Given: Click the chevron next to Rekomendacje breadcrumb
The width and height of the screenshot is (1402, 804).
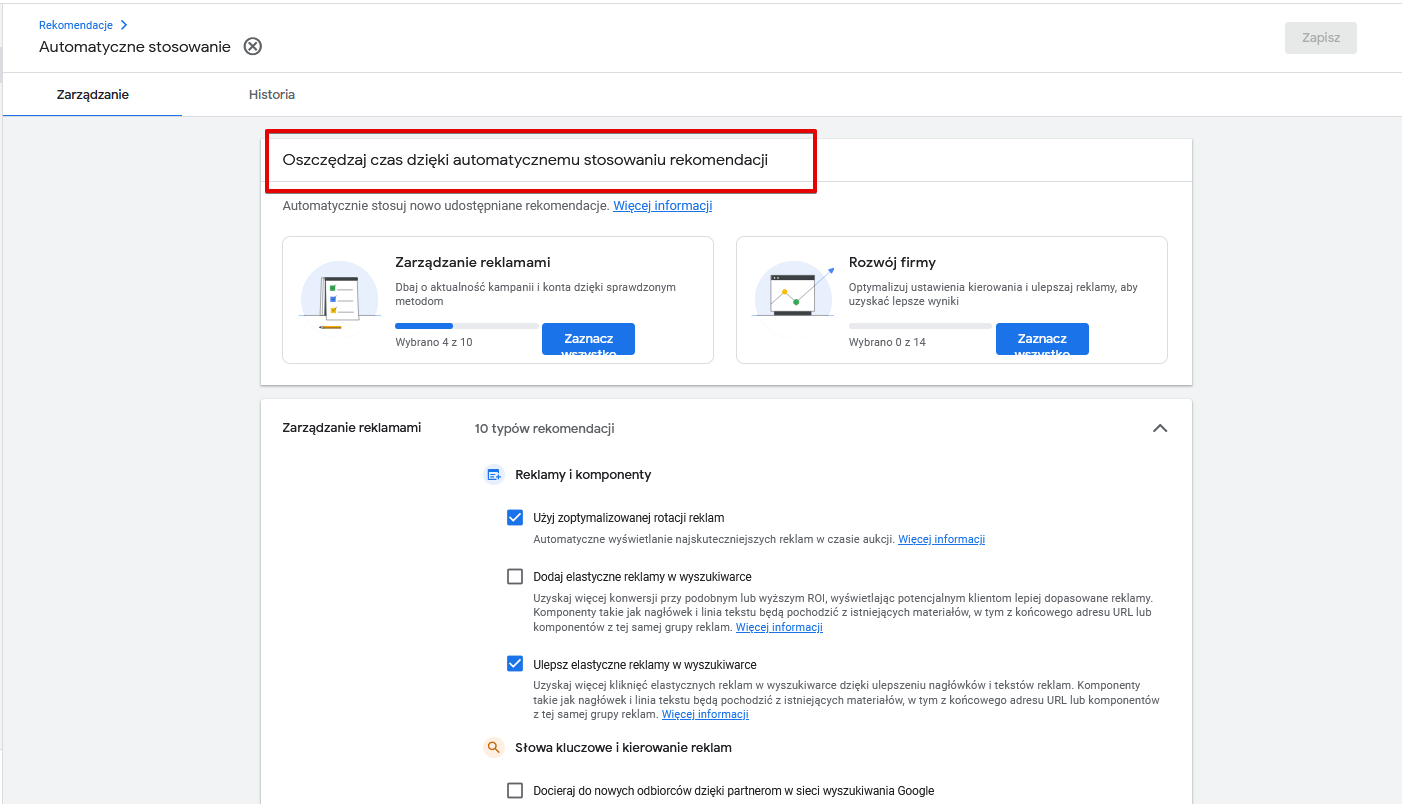Looking at the screenshot, I should 124,25.
